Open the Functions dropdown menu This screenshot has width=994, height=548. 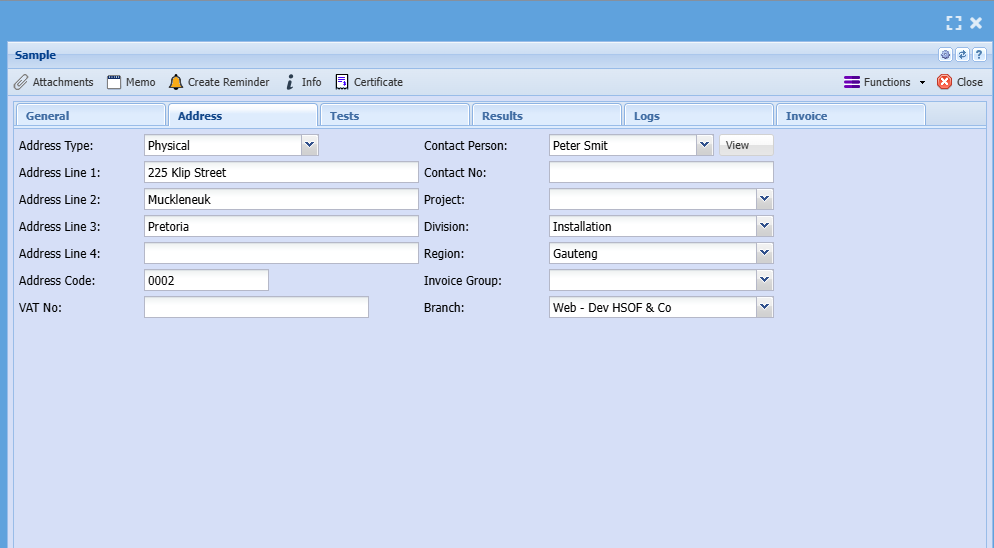tap(884, 82)
